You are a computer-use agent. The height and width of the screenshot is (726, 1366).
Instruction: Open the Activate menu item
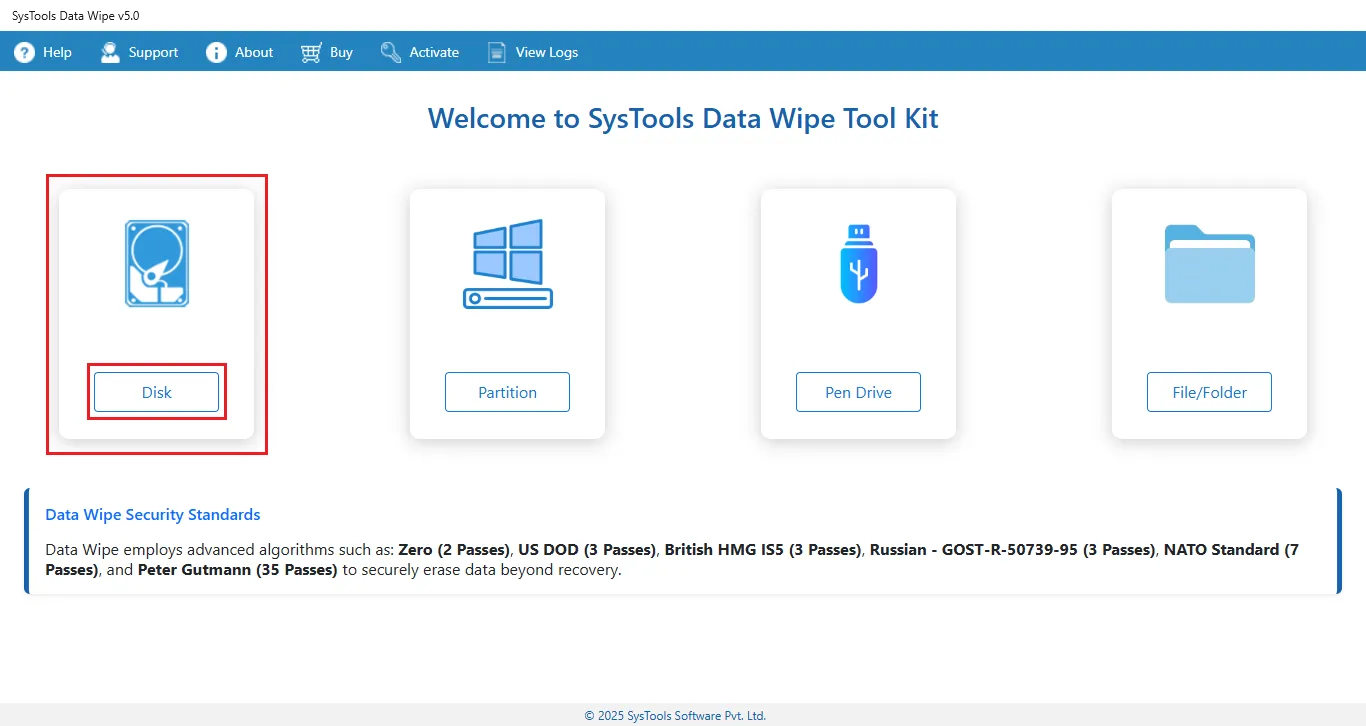(420, 52)
